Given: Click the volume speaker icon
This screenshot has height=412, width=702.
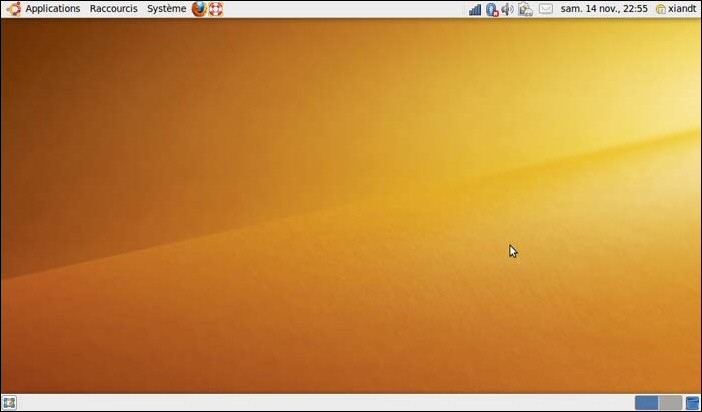Looking at the screenshot, I should (x=508, y=9).
